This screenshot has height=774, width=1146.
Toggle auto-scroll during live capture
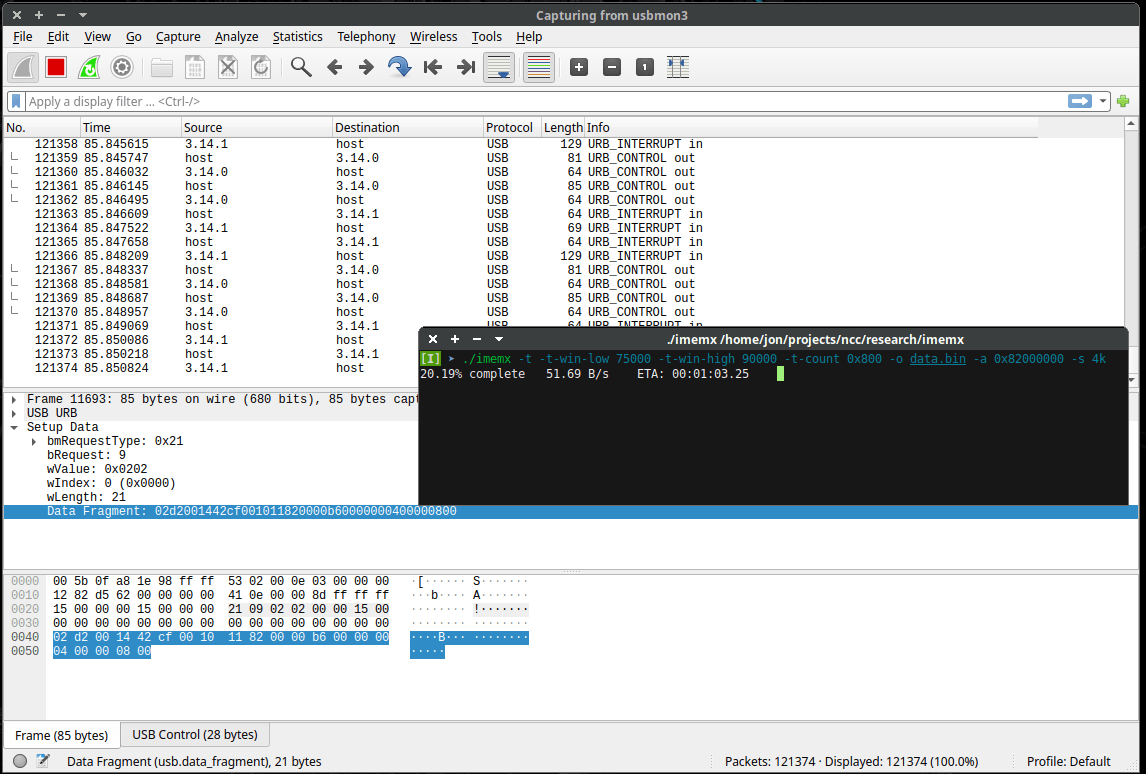click(x=499, y=68)
